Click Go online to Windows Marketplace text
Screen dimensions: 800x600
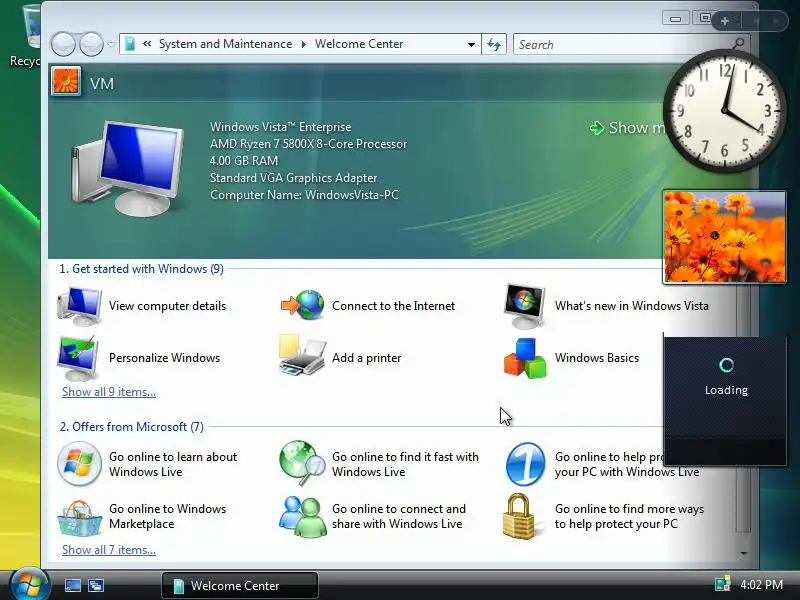click(x=167, y=516)
